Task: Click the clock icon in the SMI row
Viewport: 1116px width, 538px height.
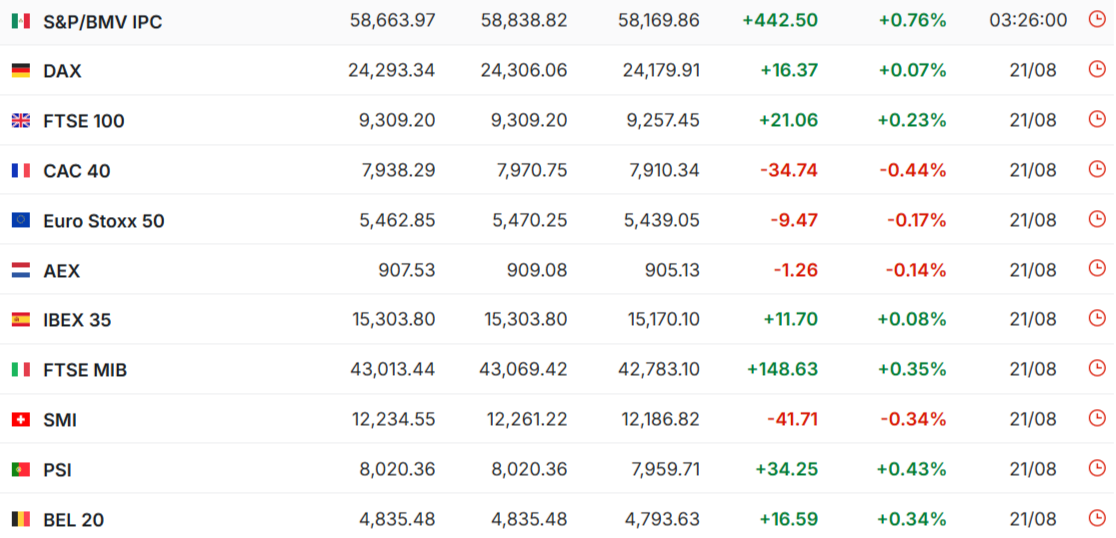Action: [1097, 418]
